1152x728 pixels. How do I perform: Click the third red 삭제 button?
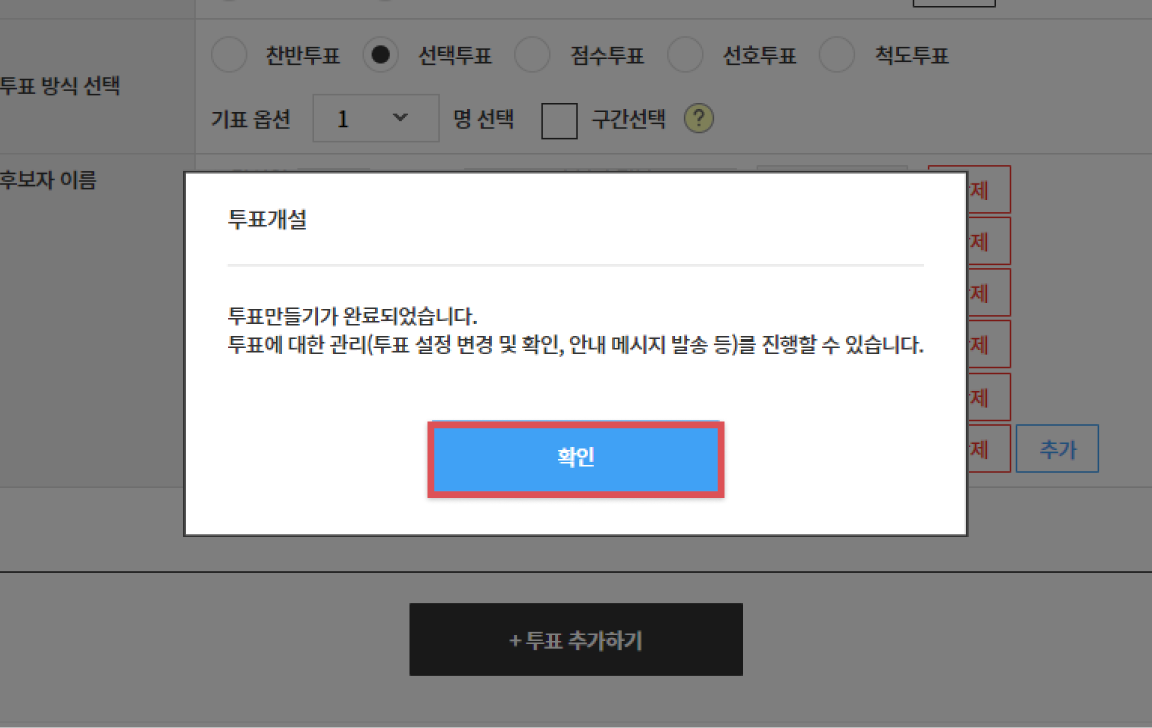click(988, 293)
